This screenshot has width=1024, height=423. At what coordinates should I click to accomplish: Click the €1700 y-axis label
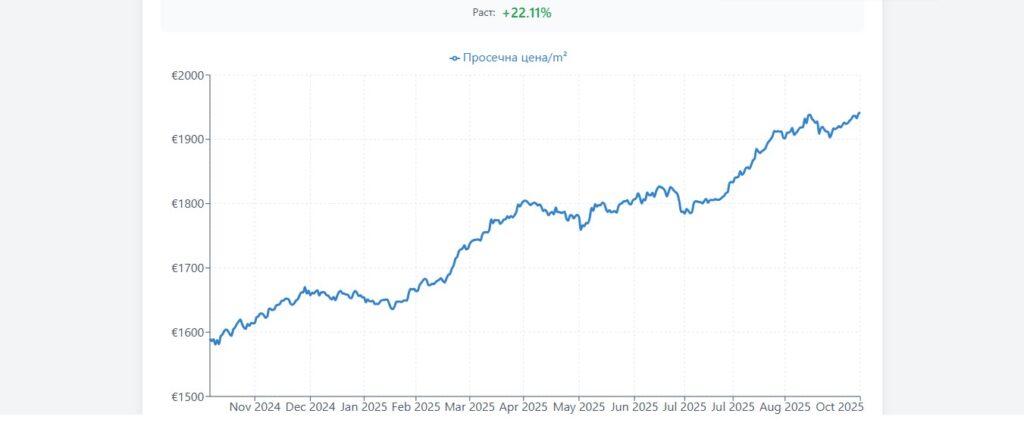187,268
